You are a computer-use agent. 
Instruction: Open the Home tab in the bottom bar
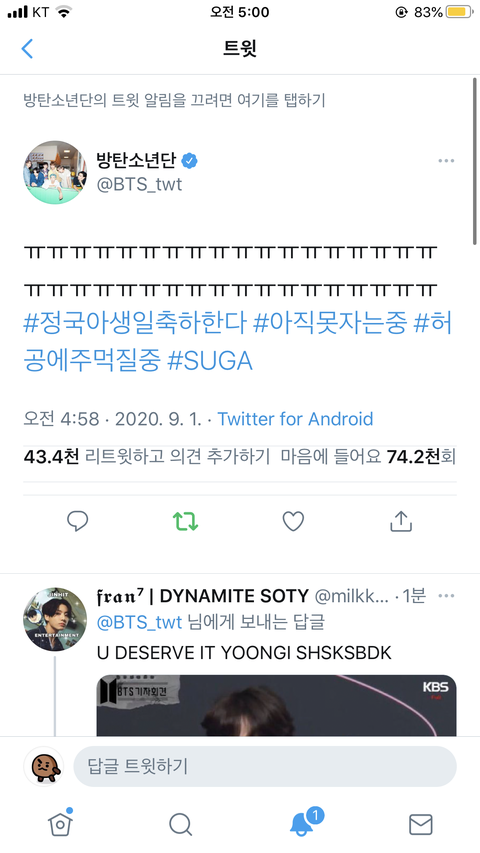(60, 824)
